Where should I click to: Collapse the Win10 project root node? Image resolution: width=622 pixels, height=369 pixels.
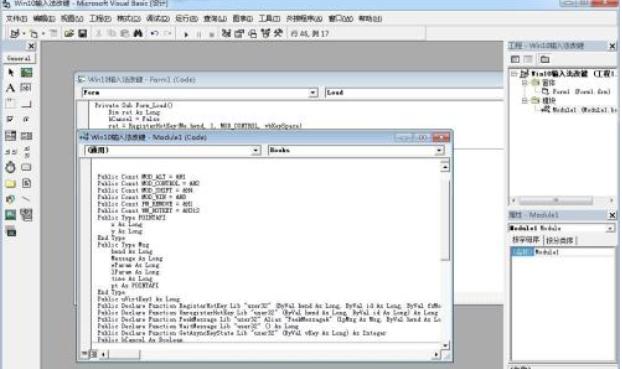pos(514,74)
